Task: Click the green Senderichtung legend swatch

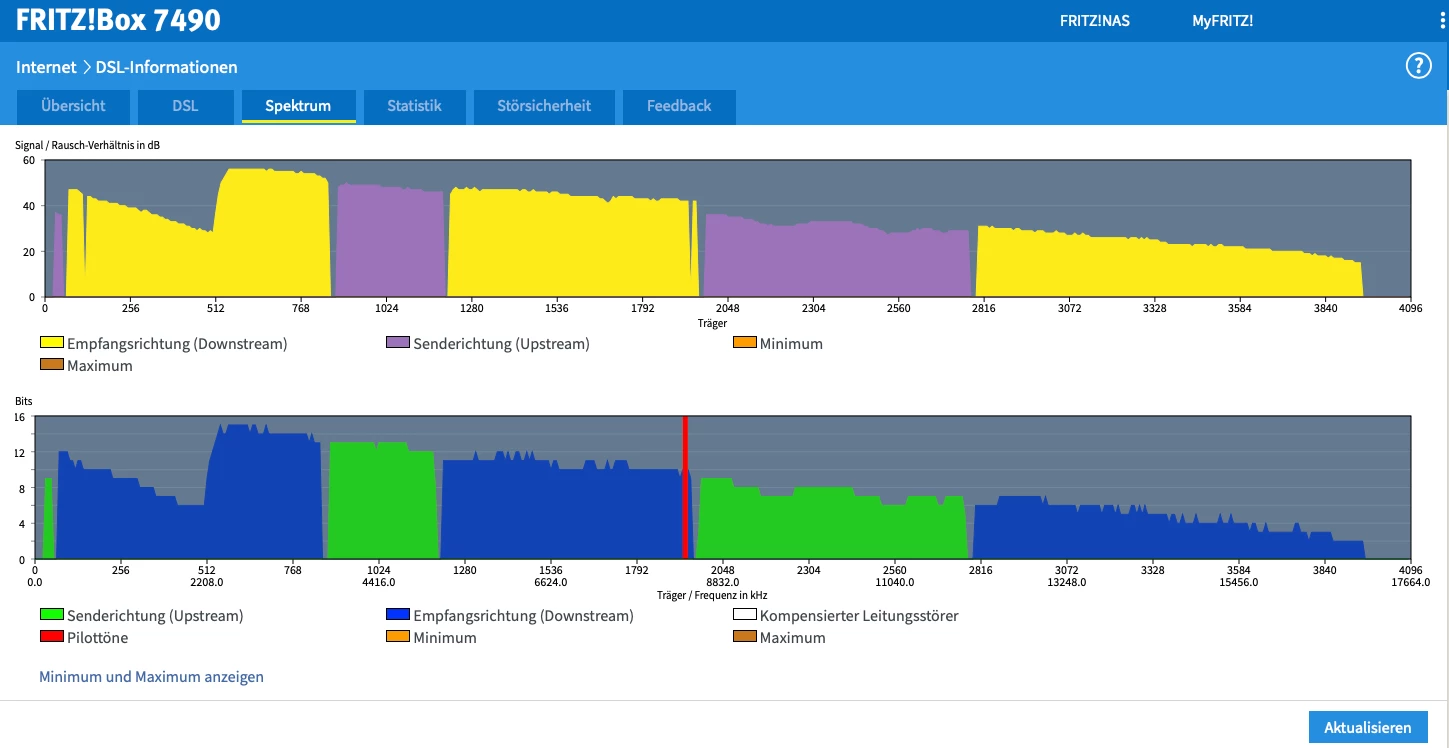Action: click(52, 615)
